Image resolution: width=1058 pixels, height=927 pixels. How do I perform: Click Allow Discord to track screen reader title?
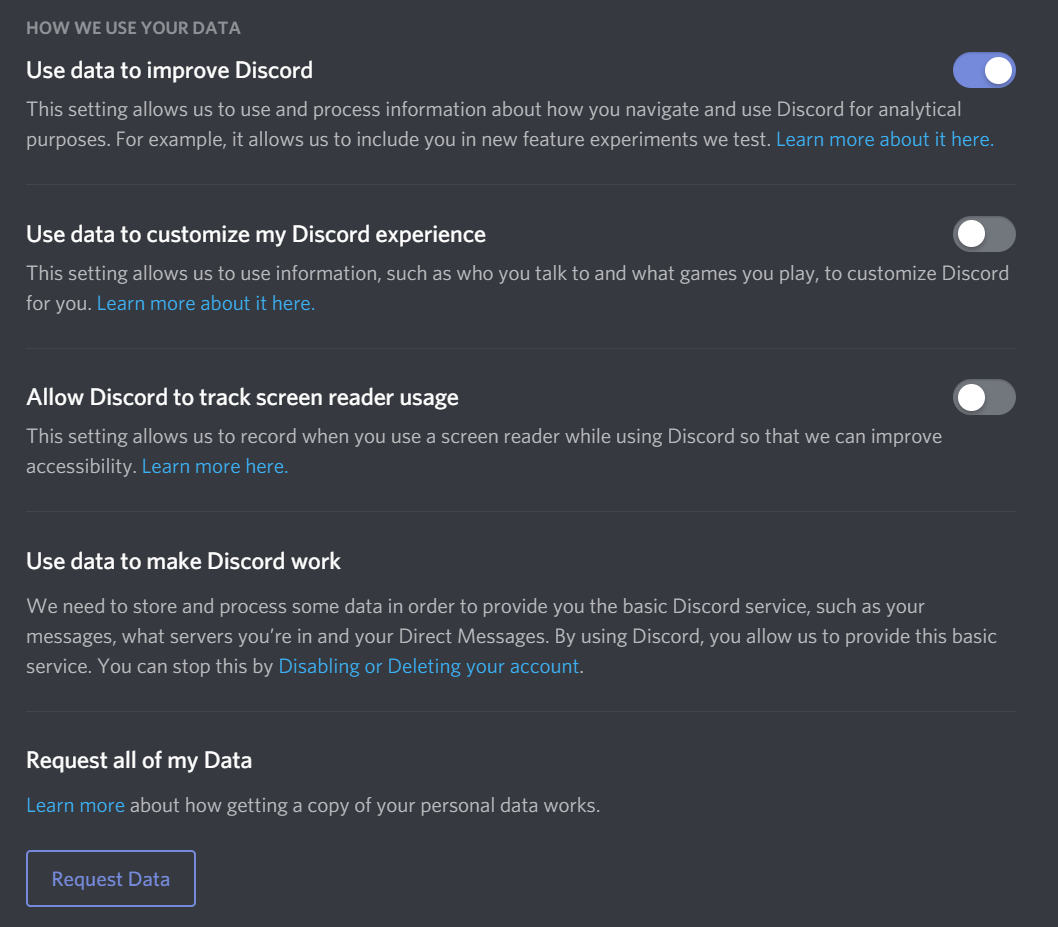click(242, 397)
